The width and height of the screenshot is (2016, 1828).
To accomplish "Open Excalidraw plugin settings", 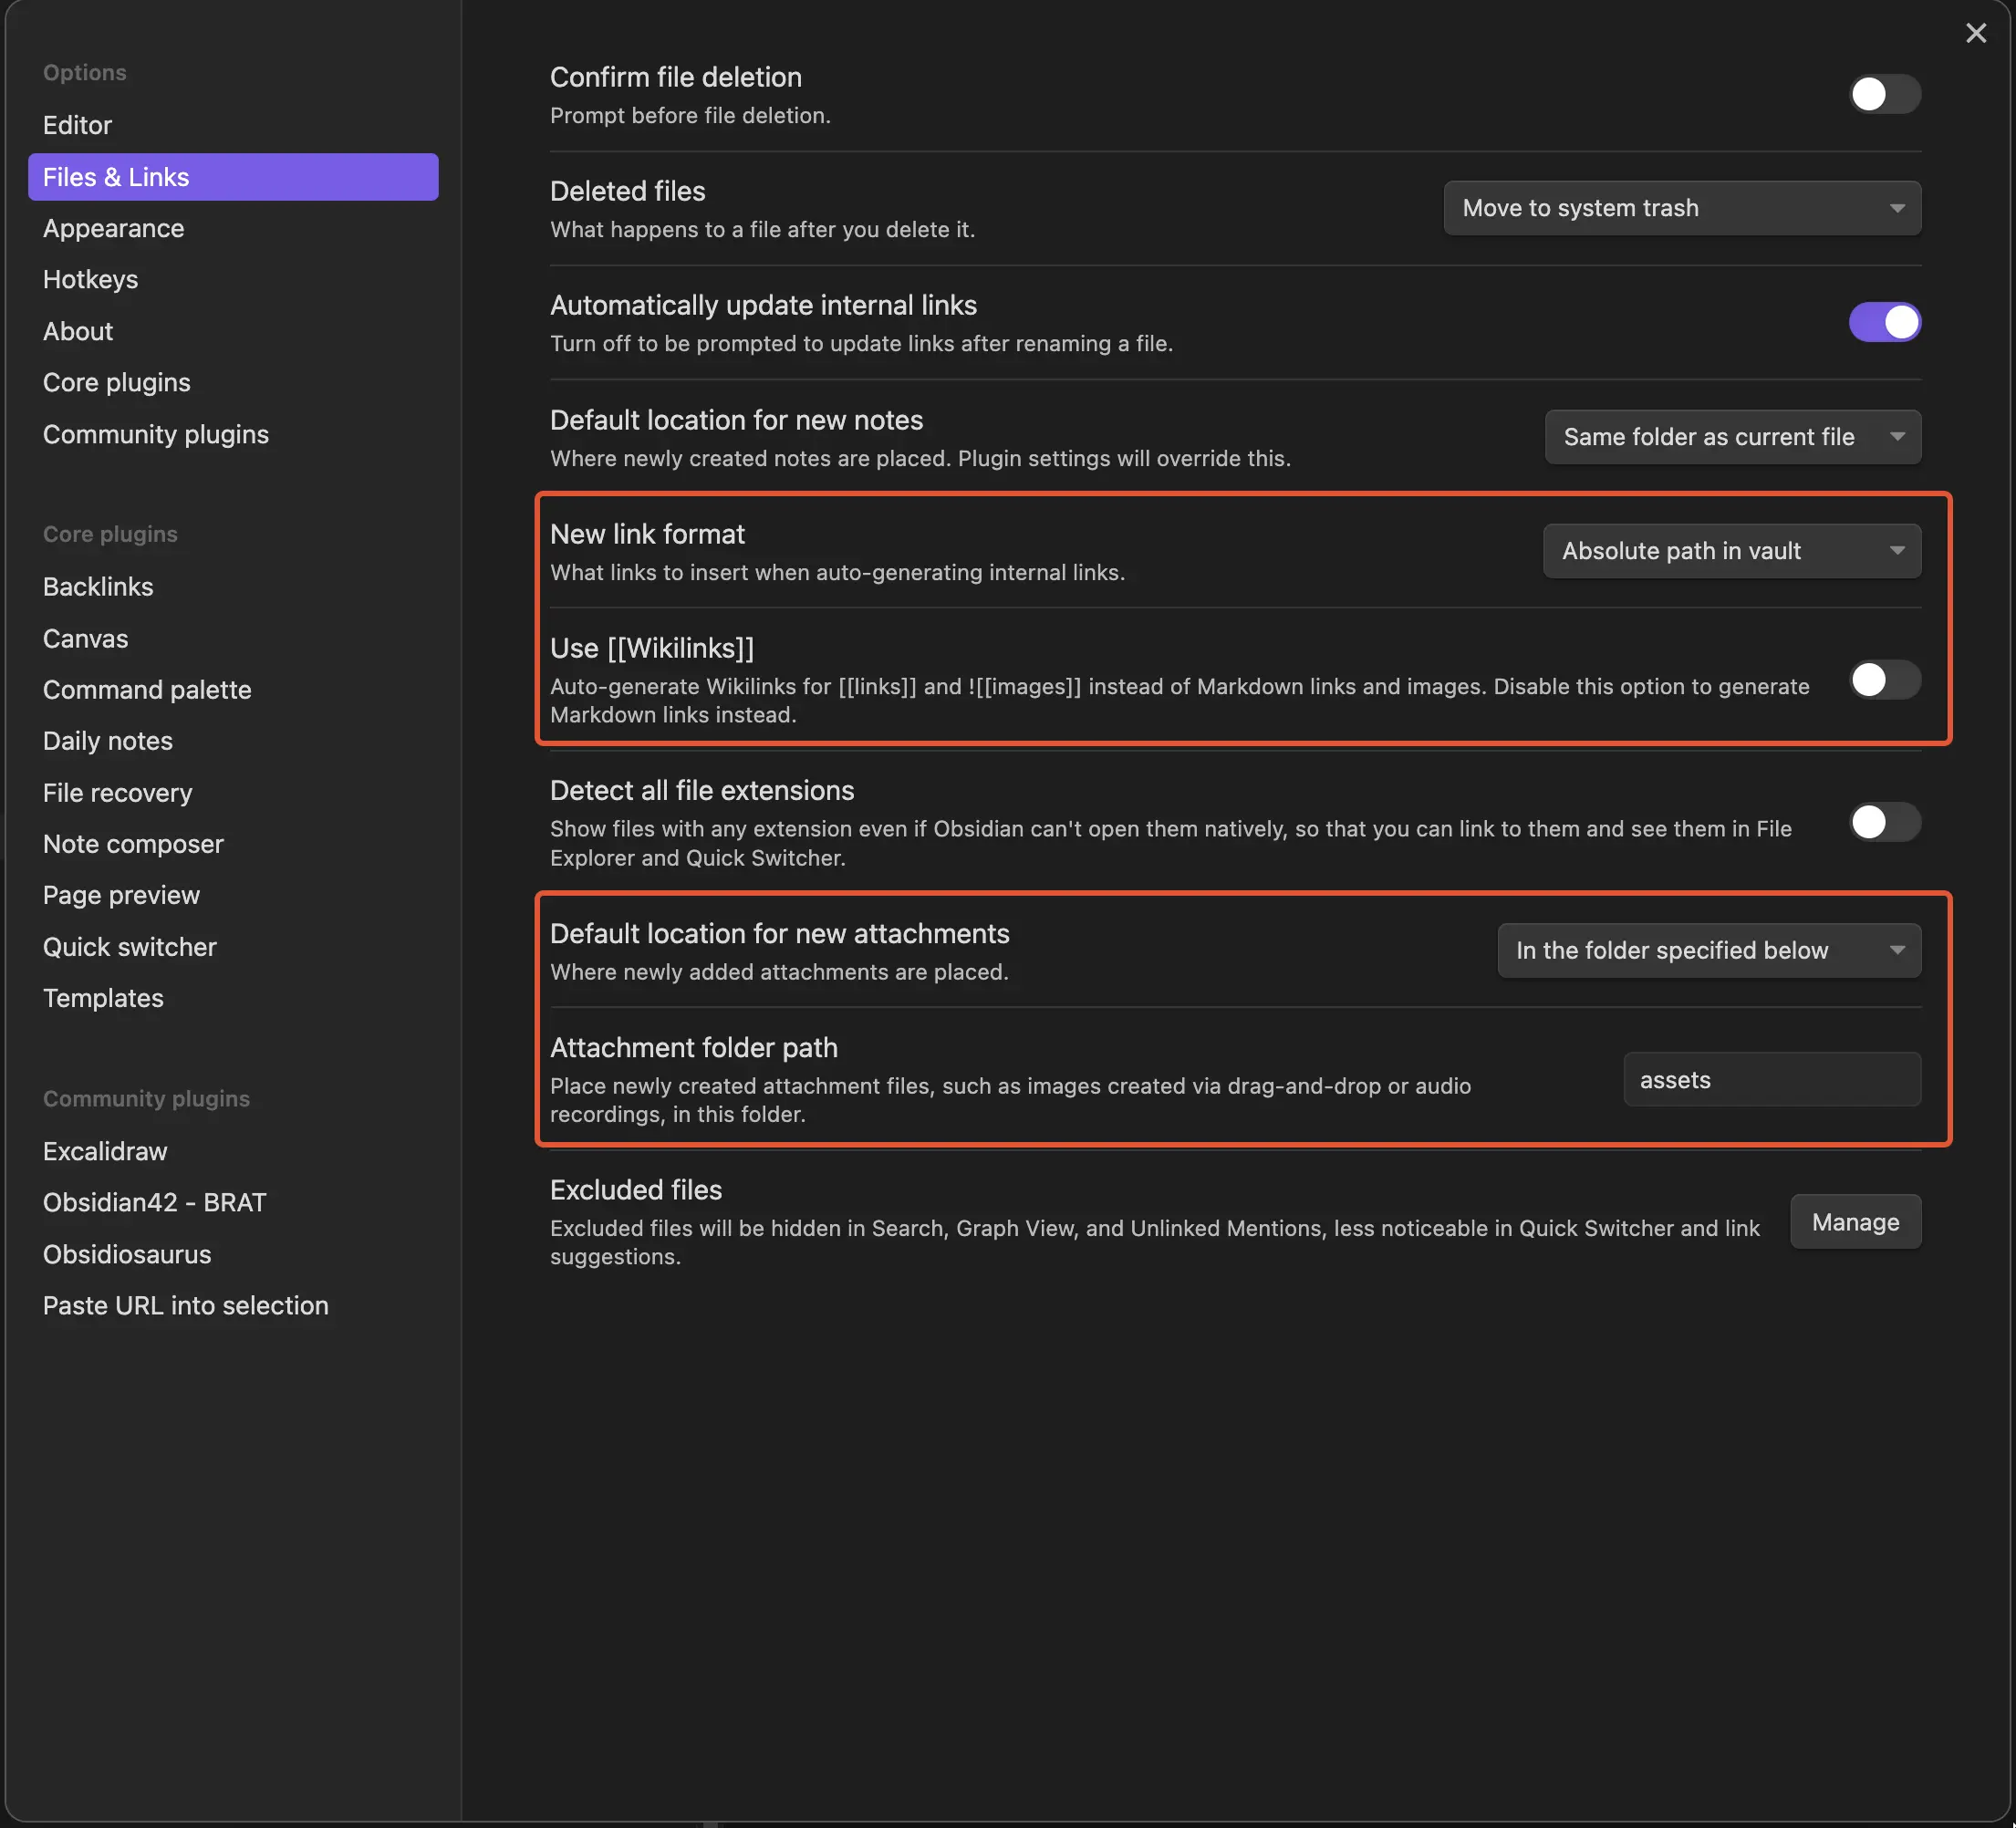I will pyautogui.click(x=105, y=1151).
